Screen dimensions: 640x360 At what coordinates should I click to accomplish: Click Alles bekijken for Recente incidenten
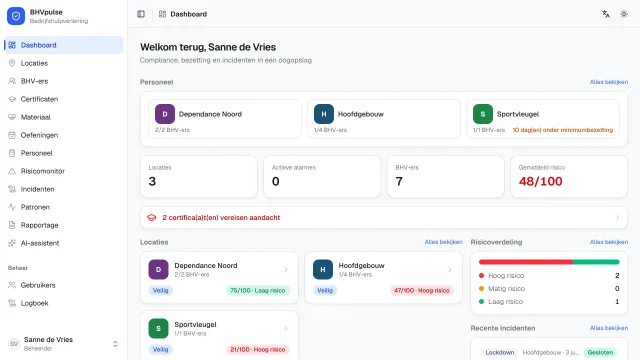609,328
